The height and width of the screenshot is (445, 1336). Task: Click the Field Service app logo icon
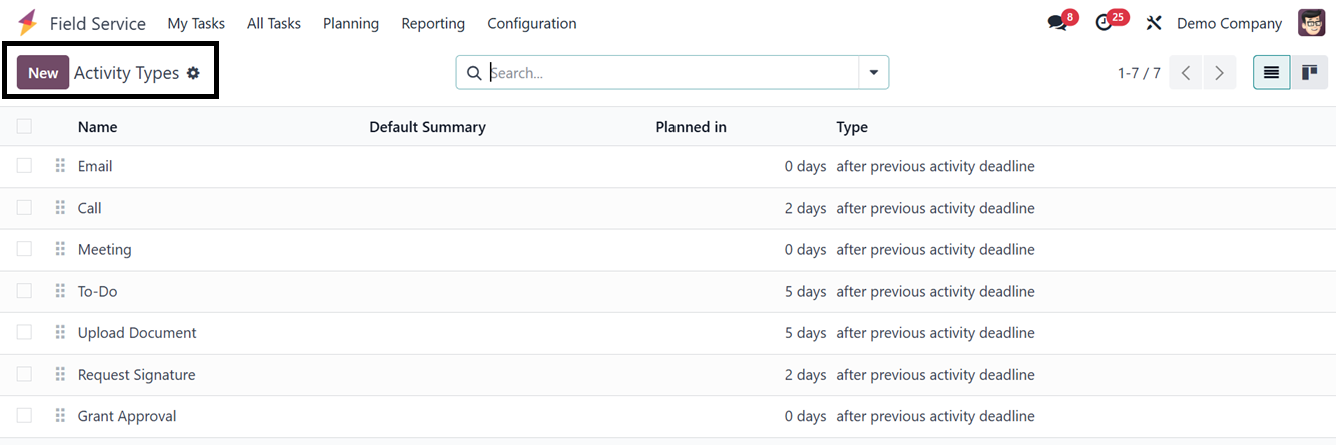27,23
